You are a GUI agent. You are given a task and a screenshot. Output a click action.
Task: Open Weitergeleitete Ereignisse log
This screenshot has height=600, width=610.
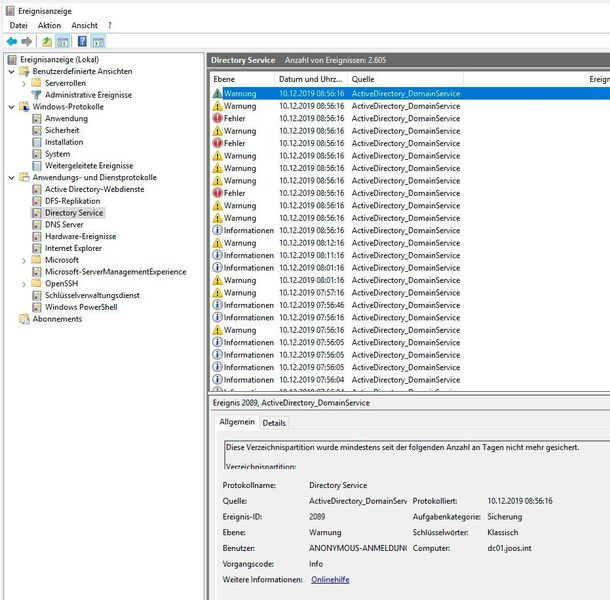[89, 166]
